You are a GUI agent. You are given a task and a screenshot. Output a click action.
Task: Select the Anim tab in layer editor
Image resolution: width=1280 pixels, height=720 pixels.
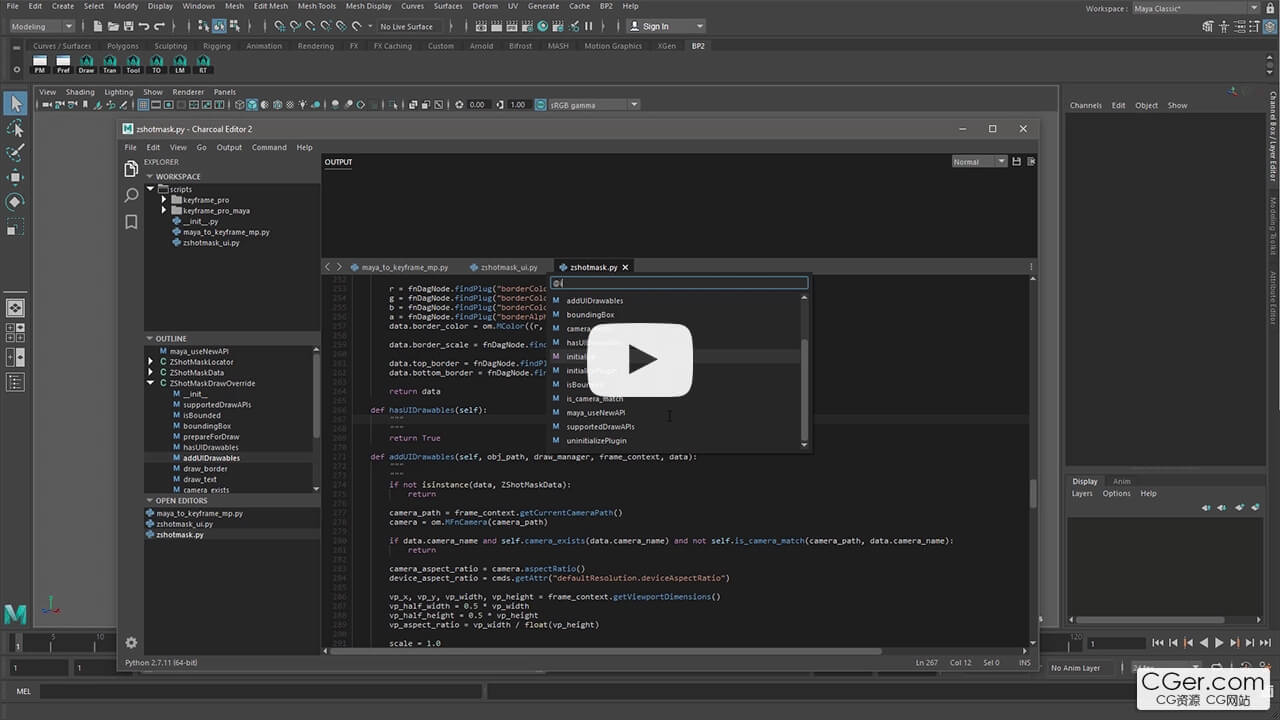click(x=1121, y=481)
